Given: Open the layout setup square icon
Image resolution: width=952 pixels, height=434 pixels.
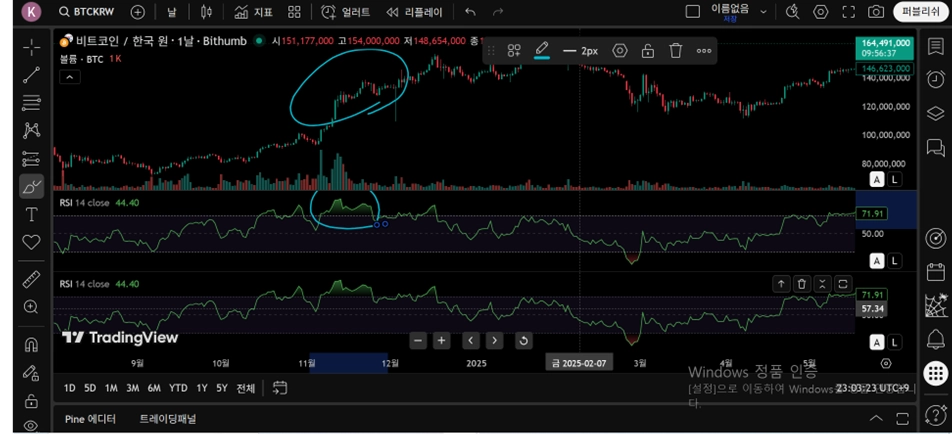Looking at the screenshot, I should [692, 12].
